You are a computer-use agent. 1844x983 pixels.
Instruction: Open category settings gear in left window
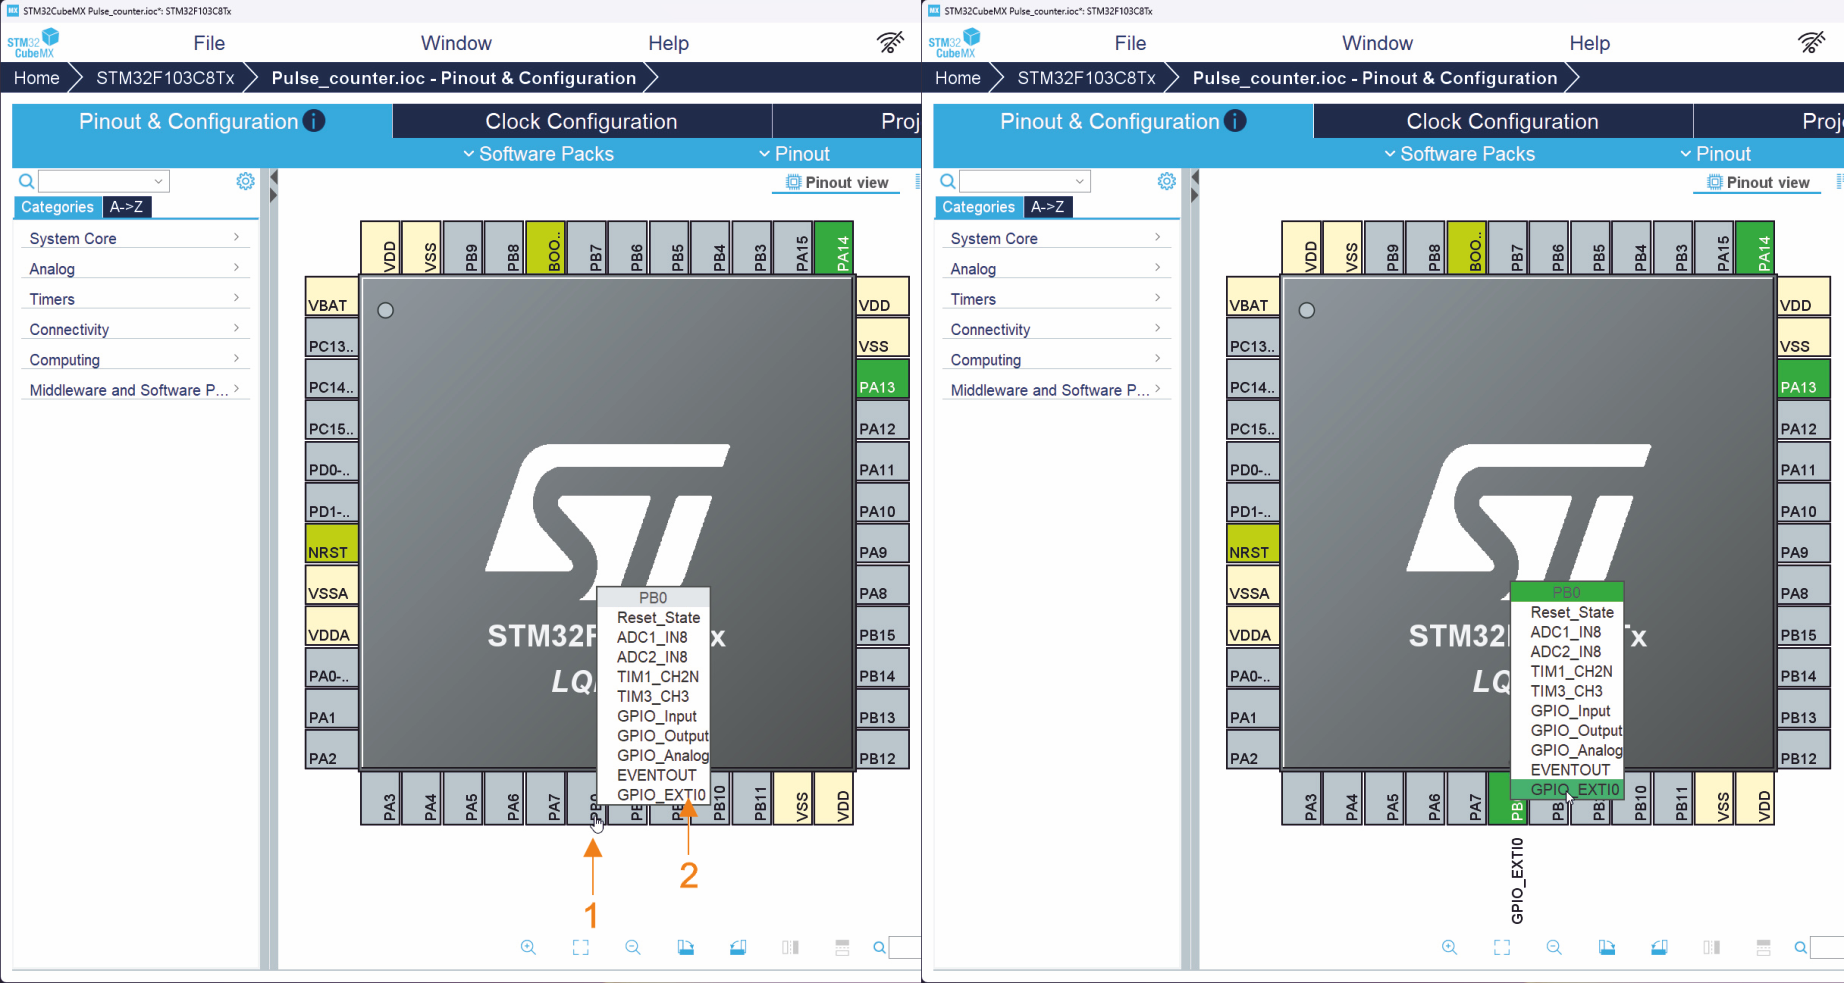(245, 181)
